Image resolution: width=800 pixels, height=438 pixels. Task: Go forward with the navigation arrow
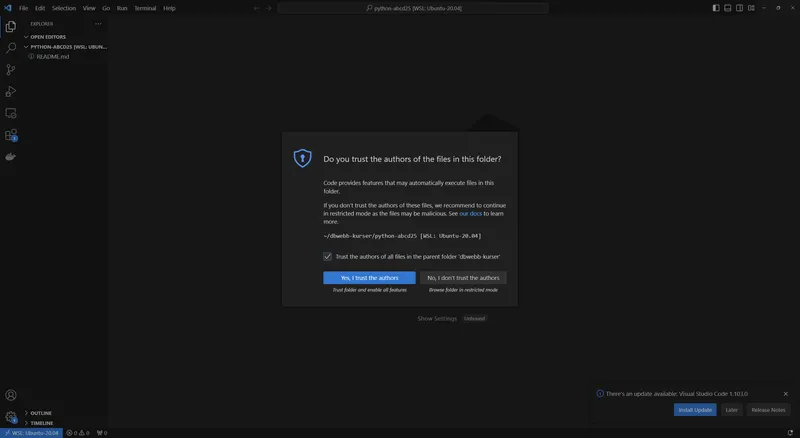coord(268,8)
